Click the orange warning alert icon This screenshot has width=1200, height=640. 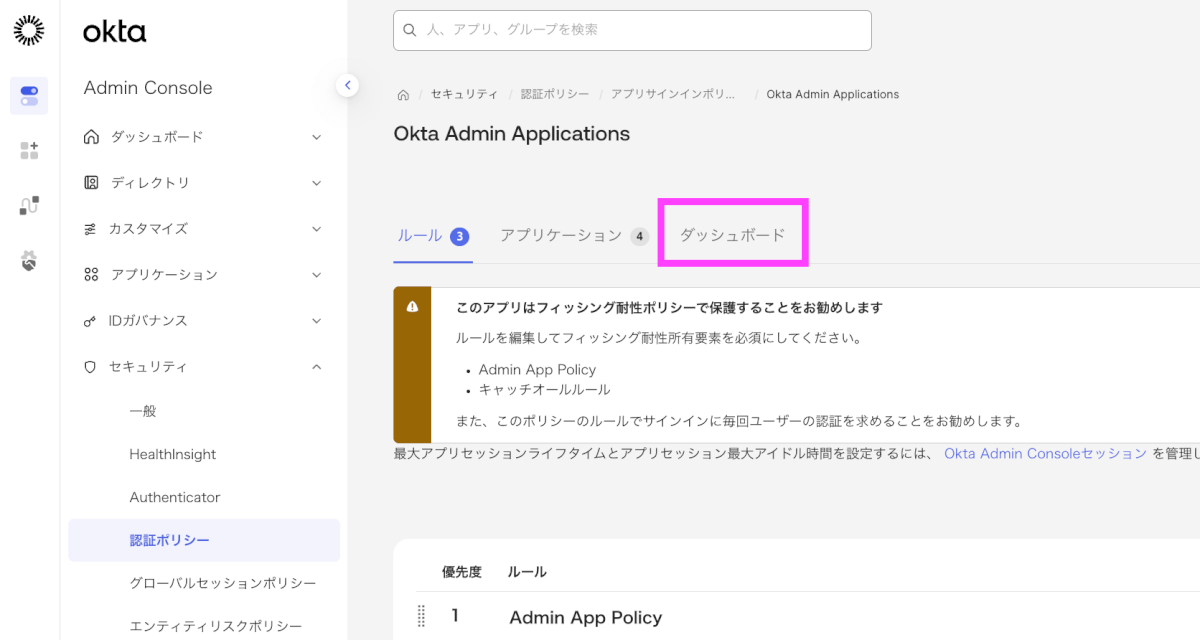click(412, 307)
